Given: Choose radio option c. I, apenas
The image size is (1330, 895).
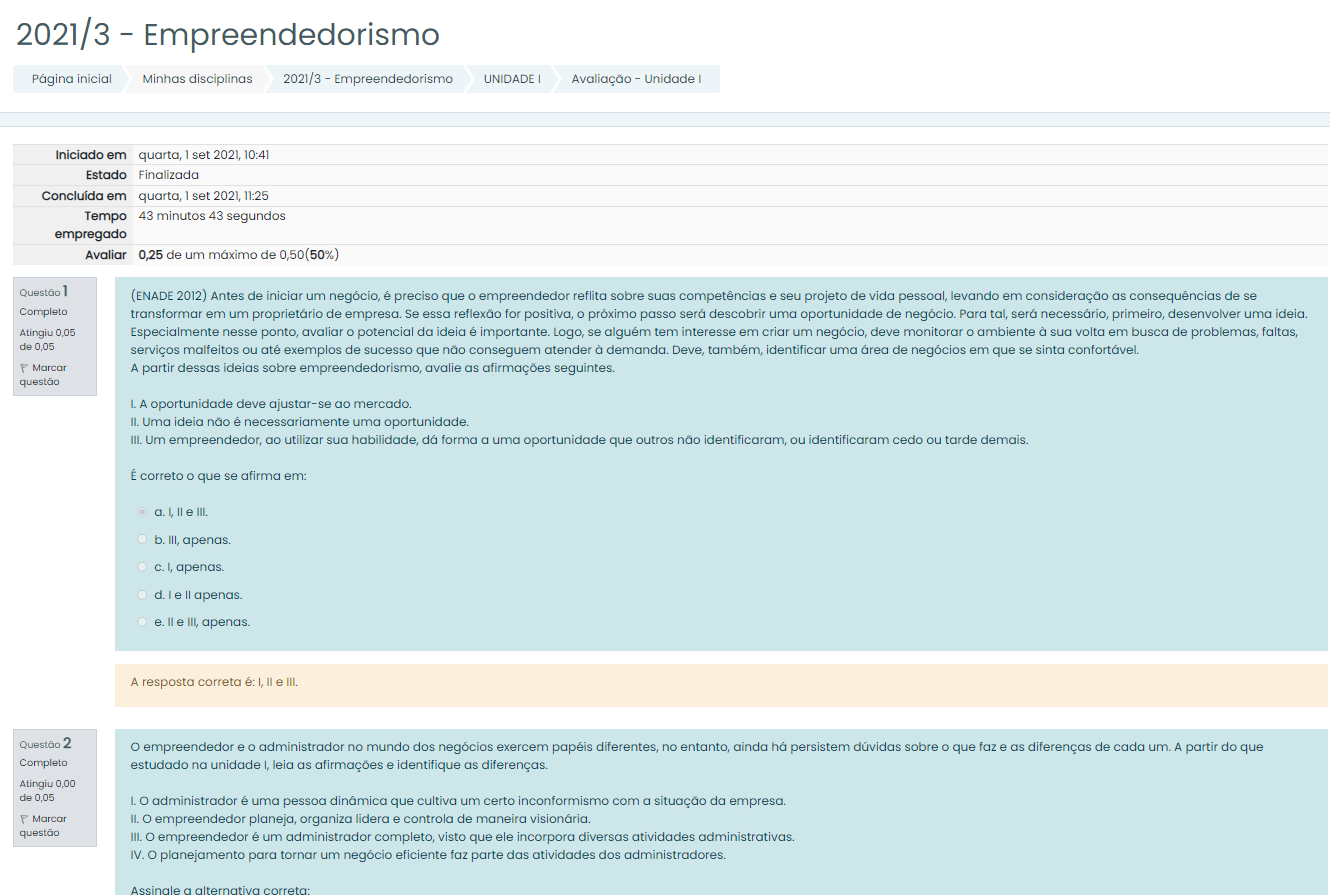Looking at the screenshot, I should coord(142,567).
